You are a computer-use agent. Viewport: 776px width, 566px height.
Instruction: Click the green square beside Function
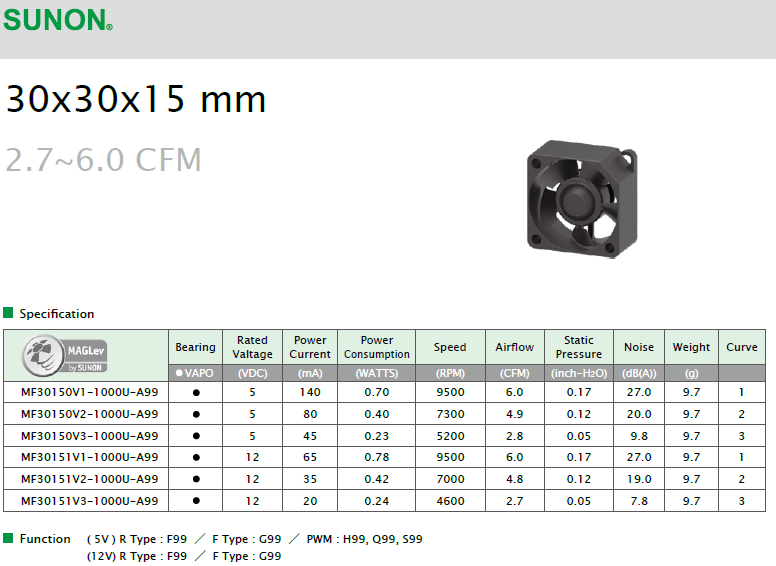[x=8, y=538]
